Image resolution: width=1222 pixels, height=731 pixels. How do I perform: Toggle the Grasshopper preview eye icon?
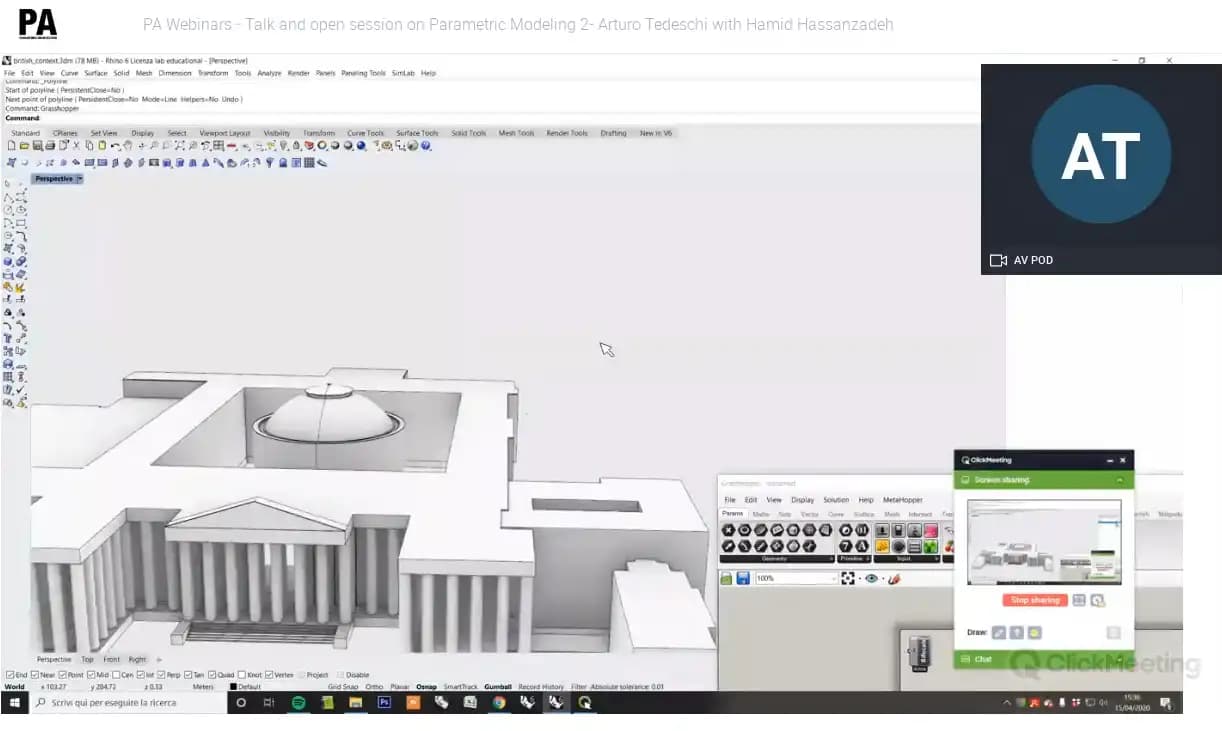(x=871, y=578)
